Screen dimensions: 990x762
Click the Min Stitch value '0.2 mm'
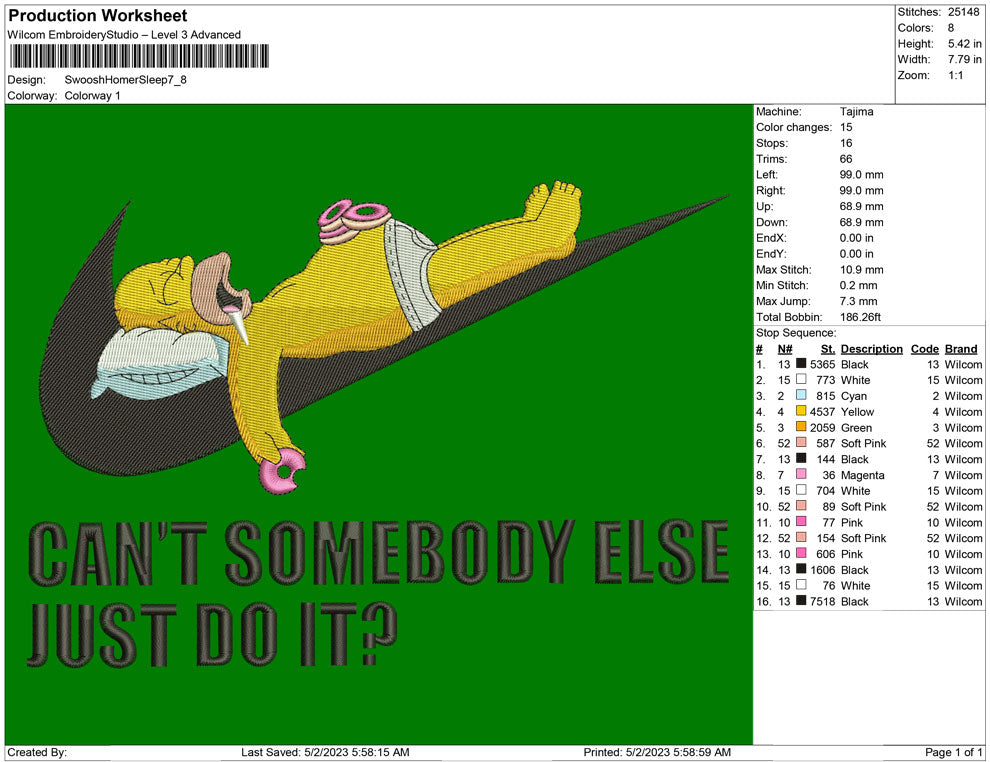click(x=859, y=285)
